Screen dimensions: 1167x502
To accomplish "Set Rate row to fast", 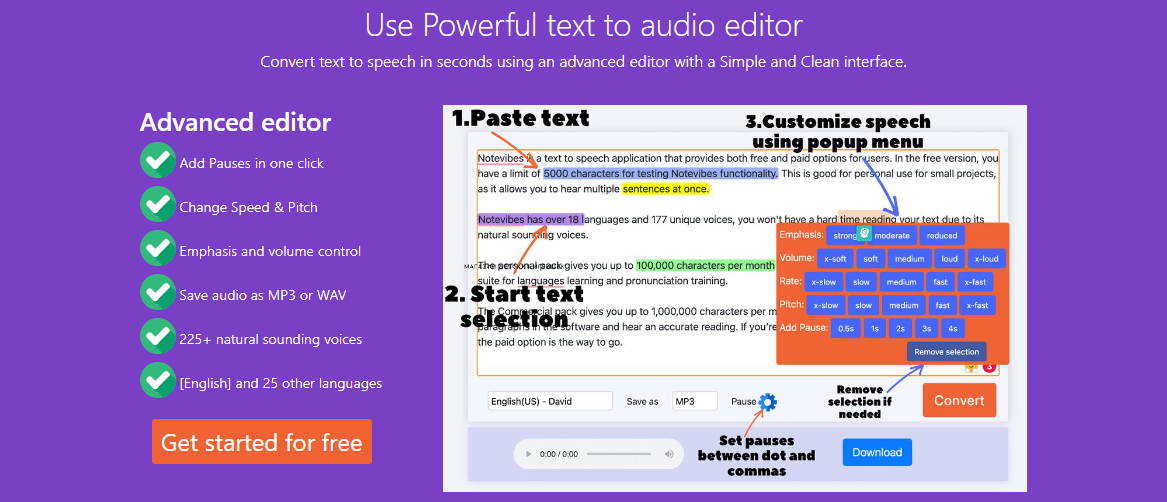I will (940, 282).
